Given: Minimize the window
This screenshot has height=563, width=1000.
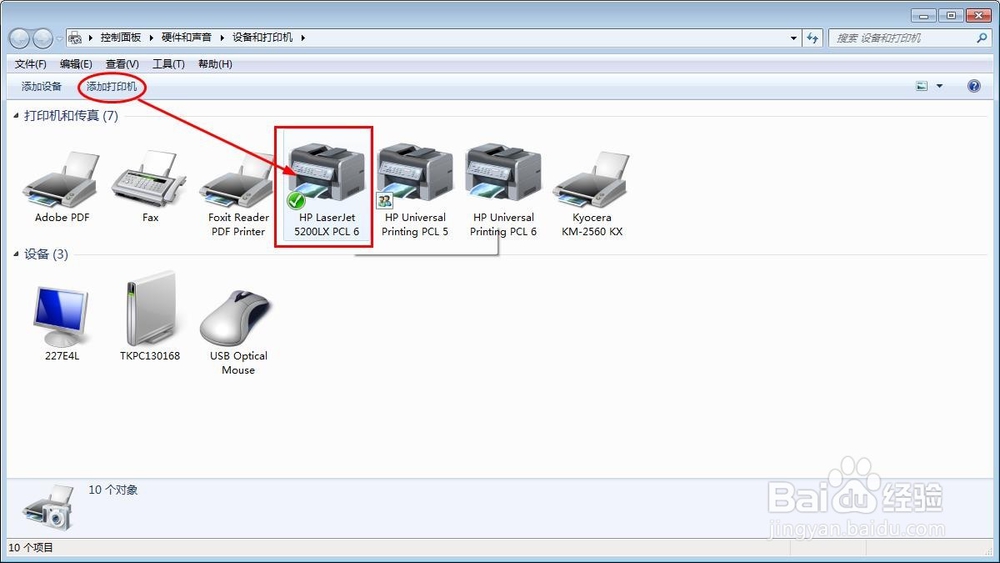Looking at the screenshot, I should [923, 15].
